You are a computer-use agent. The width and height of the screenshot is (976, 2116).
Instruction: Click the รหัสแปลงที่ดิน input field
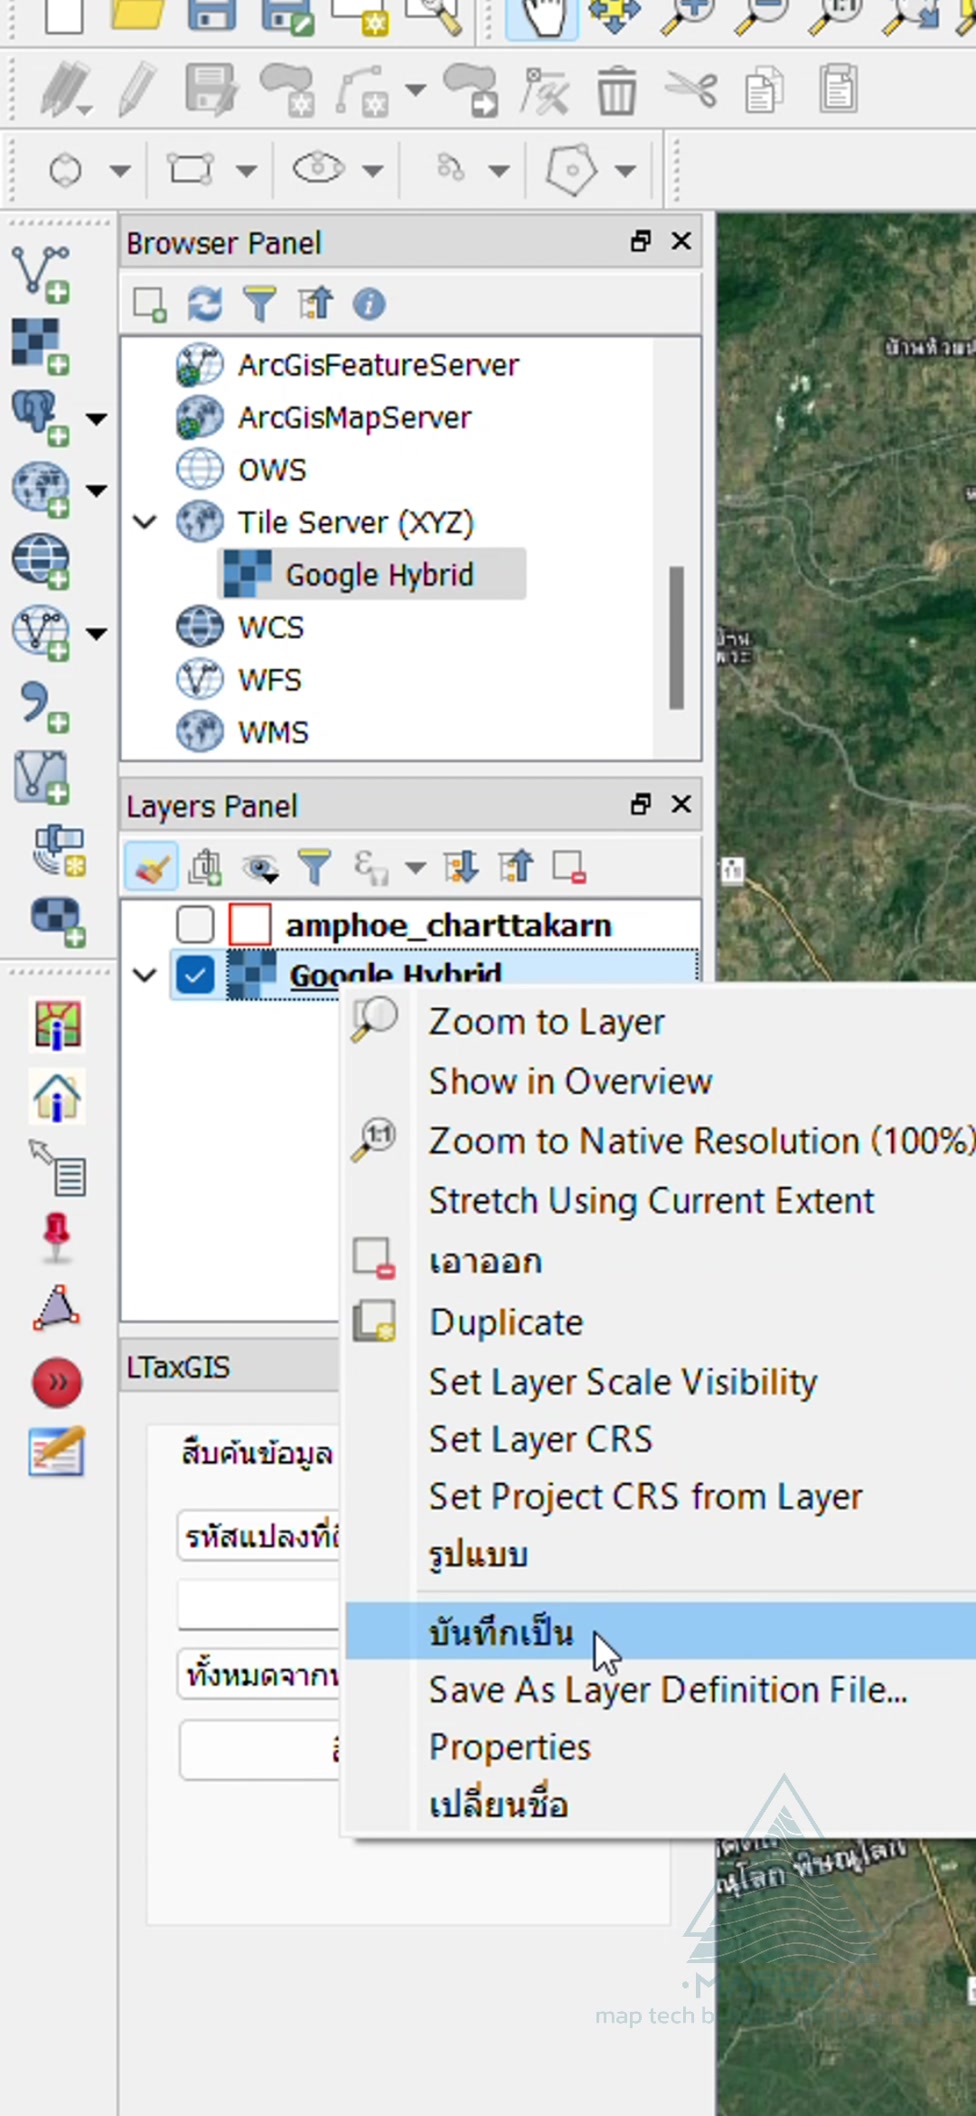[258, 1536]
